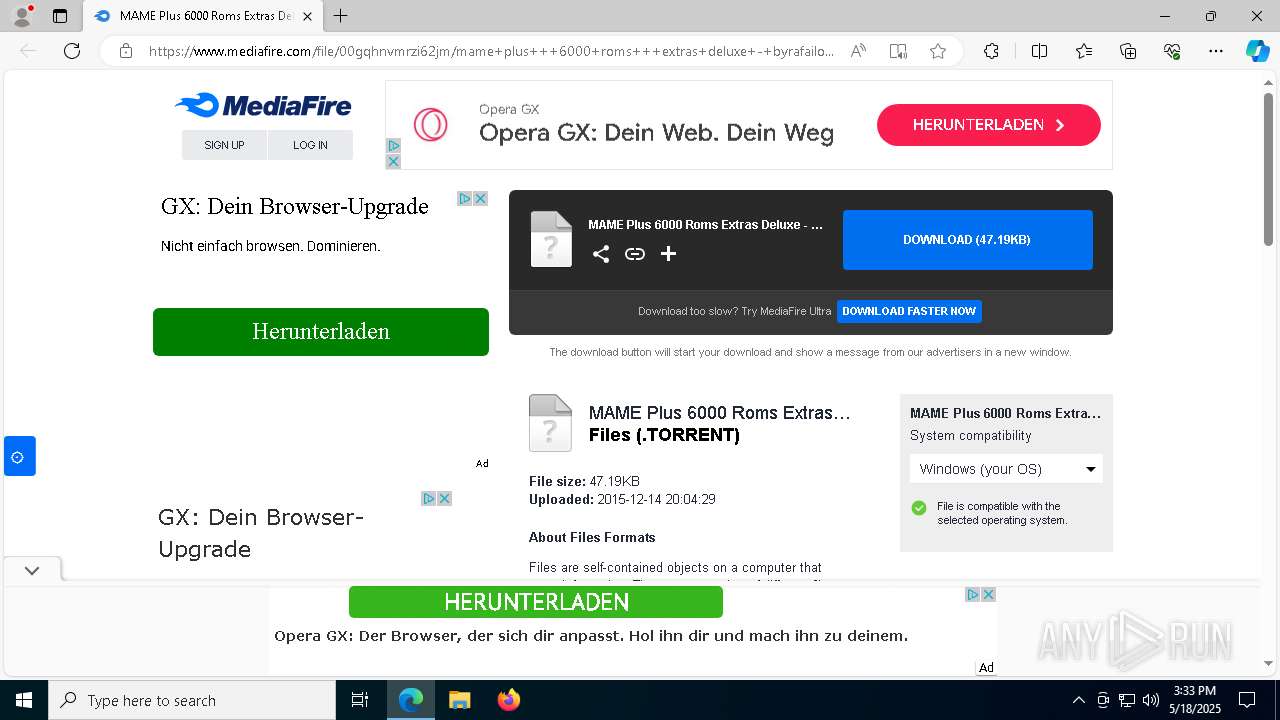Click "About Files Formats" heading

click(x=592, y=537)
